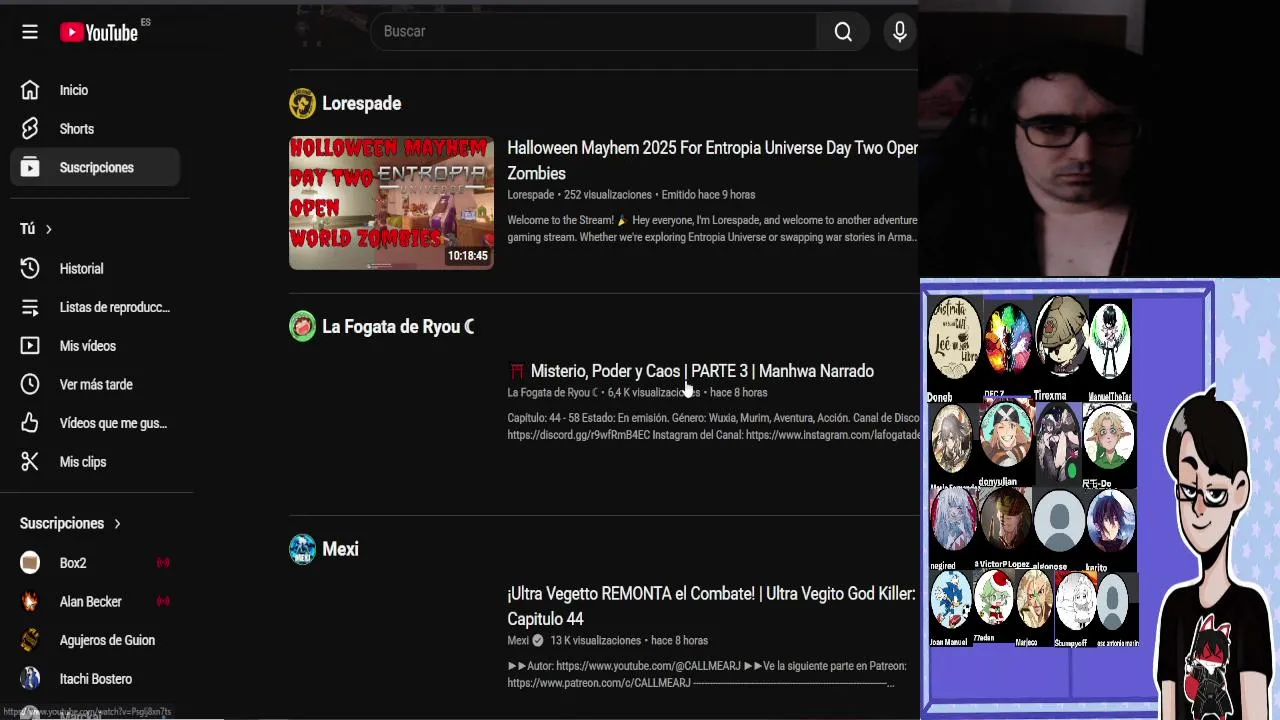Click Alan Becker live indicator icon
Viewport: 1280px width, 720px height.
[x=163, y=601]
